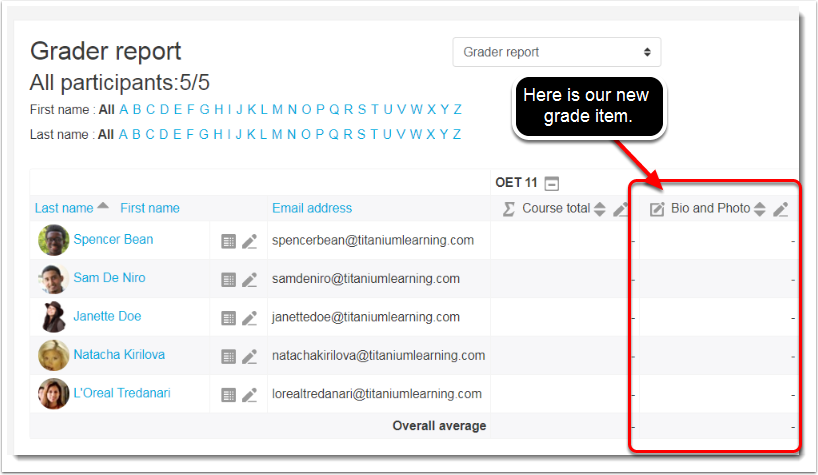The height and width of the screenshot is (475, 818).
Task: Click the Bio and Photo assignment icon
Action: tap(657, 209)
